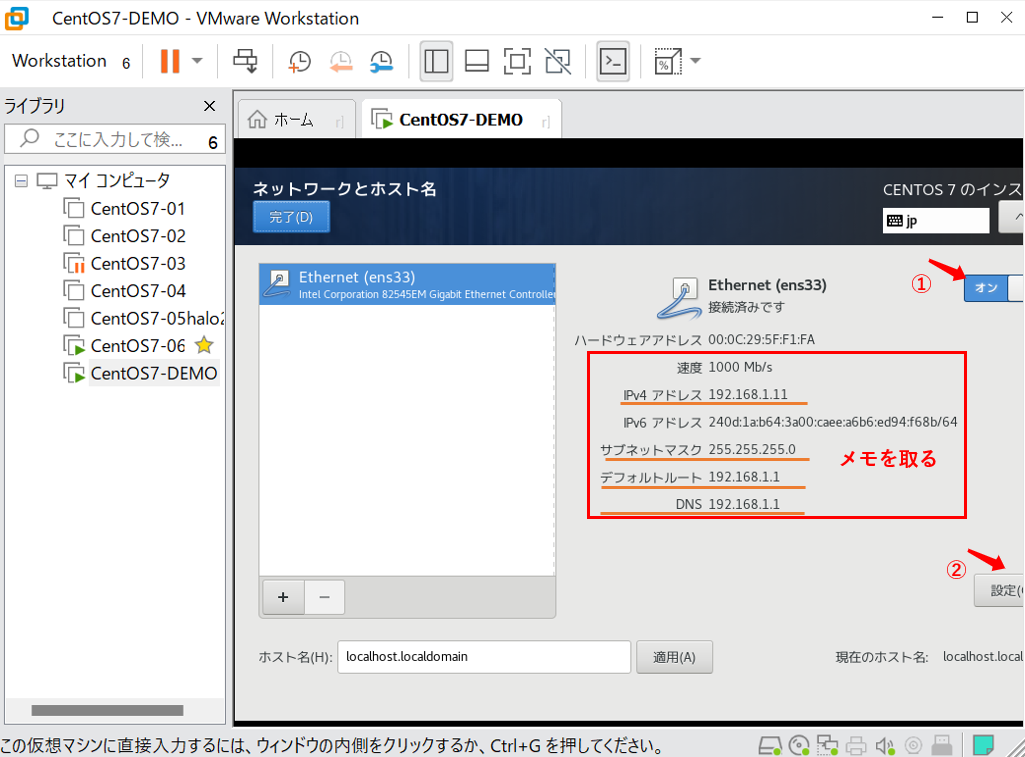
Task: Close the CentOS7-DEMO tab
Action: (546, 122)
